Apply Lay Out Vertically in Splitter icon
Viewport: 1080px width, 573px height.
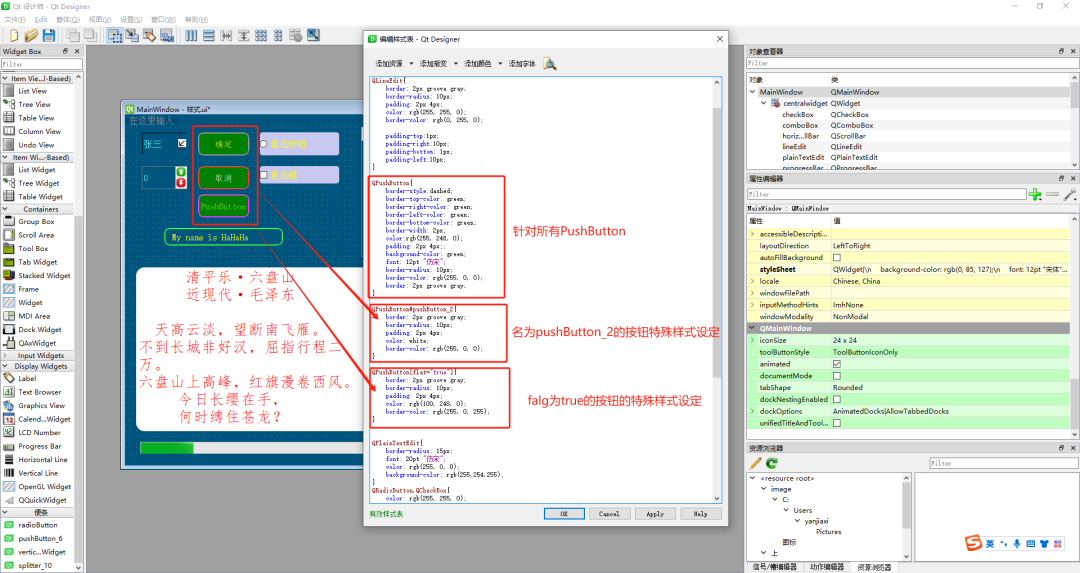[x=244, y=35]
